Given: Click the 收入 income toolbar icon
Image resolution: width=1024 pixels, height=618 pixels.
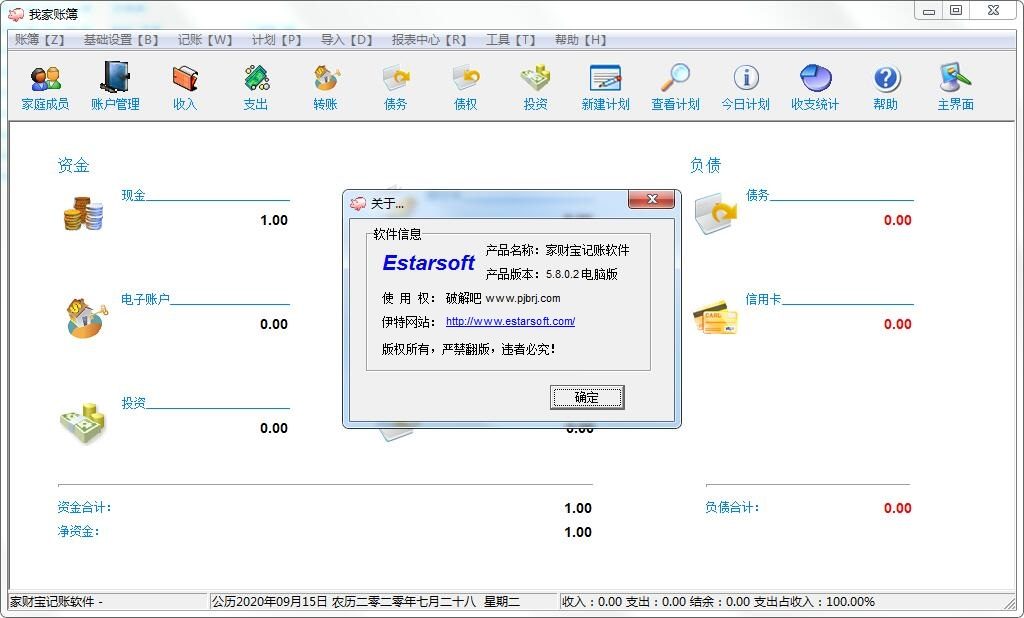Looking at the screenshot, I should (185, 88).
